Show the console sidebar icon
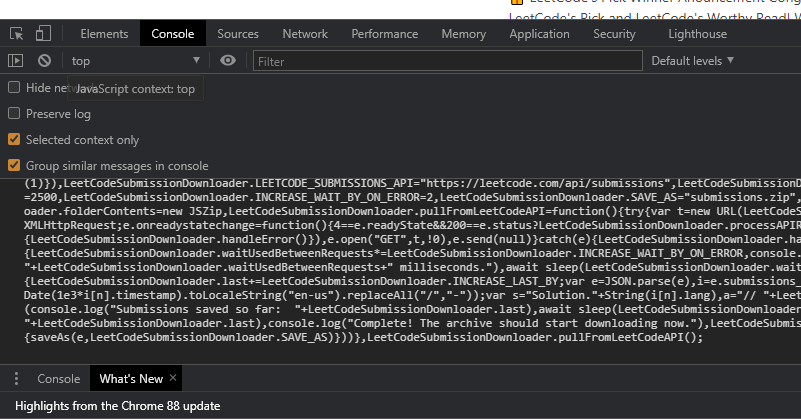 click(15, 61)
